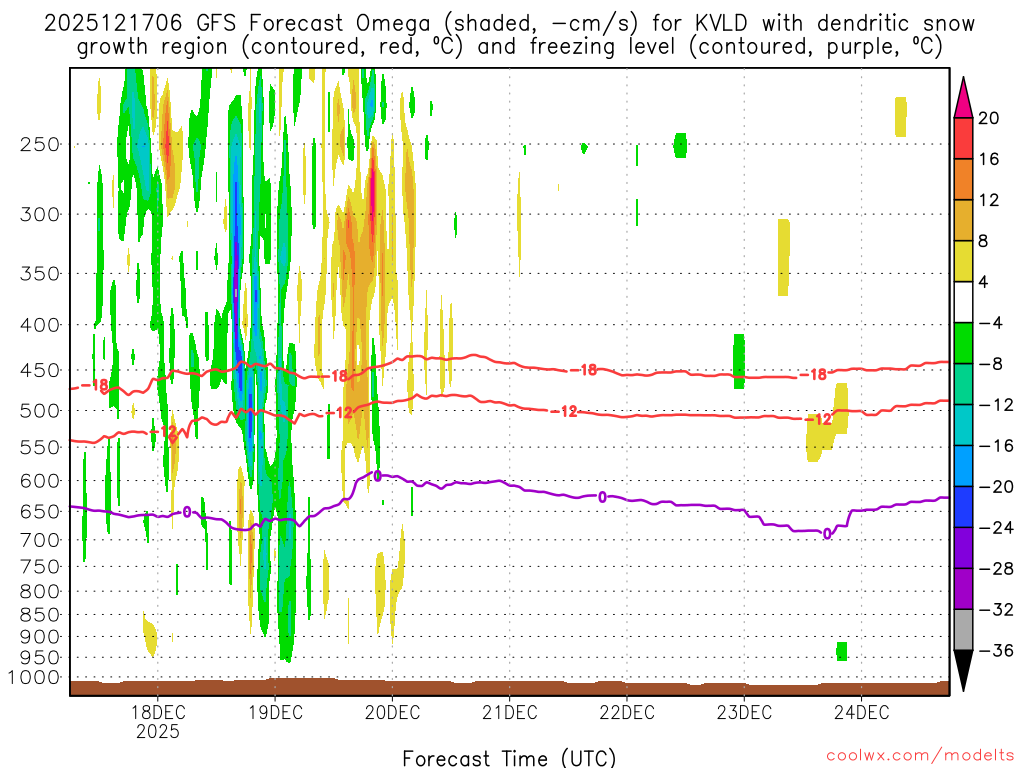Click the 16 value on the colorbar

point(989,159)
